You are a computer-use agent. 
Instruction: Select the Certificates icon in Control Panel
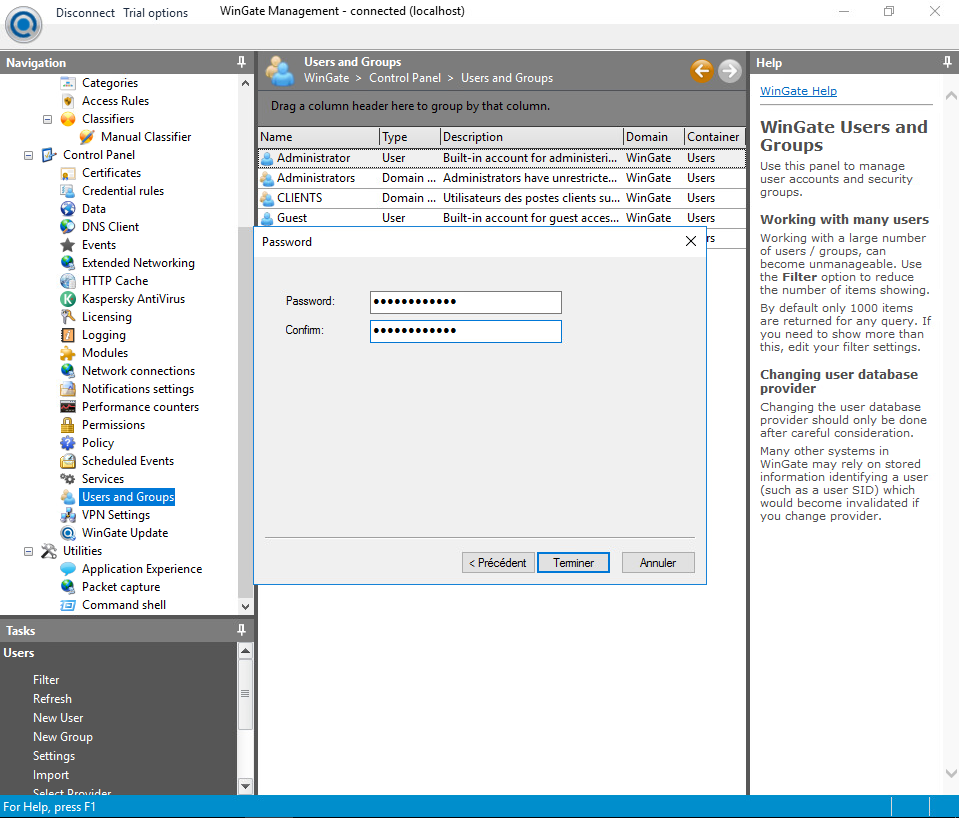tap(68, 173)
